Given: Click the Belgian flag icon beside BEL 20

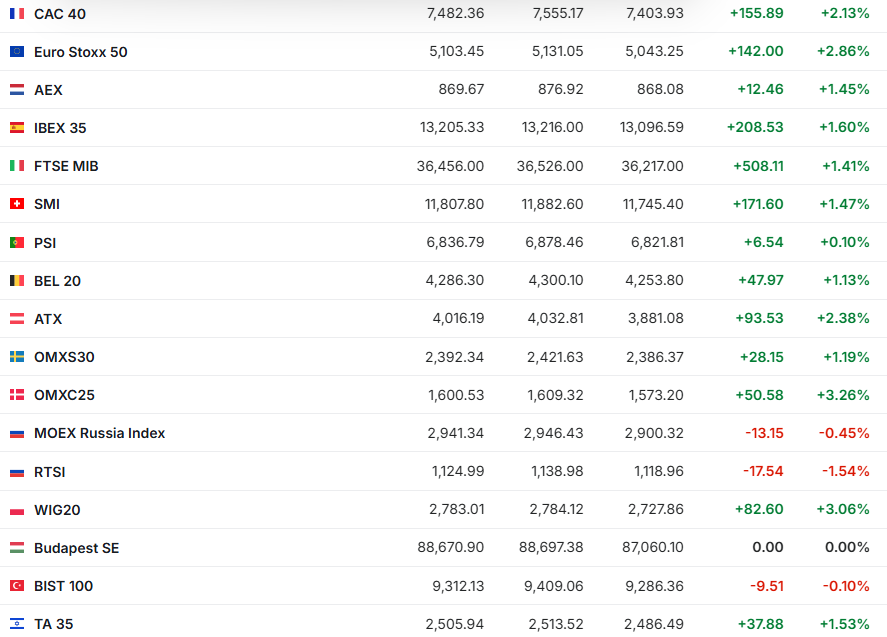Looking at the screenshot, I should 17,281.
